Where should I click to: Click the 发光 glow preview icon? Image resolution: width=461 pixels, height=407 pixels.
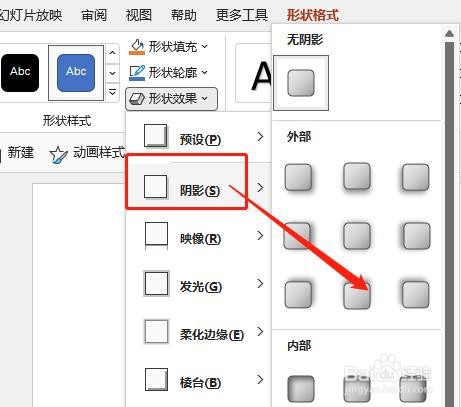click(x=156, y=284)
